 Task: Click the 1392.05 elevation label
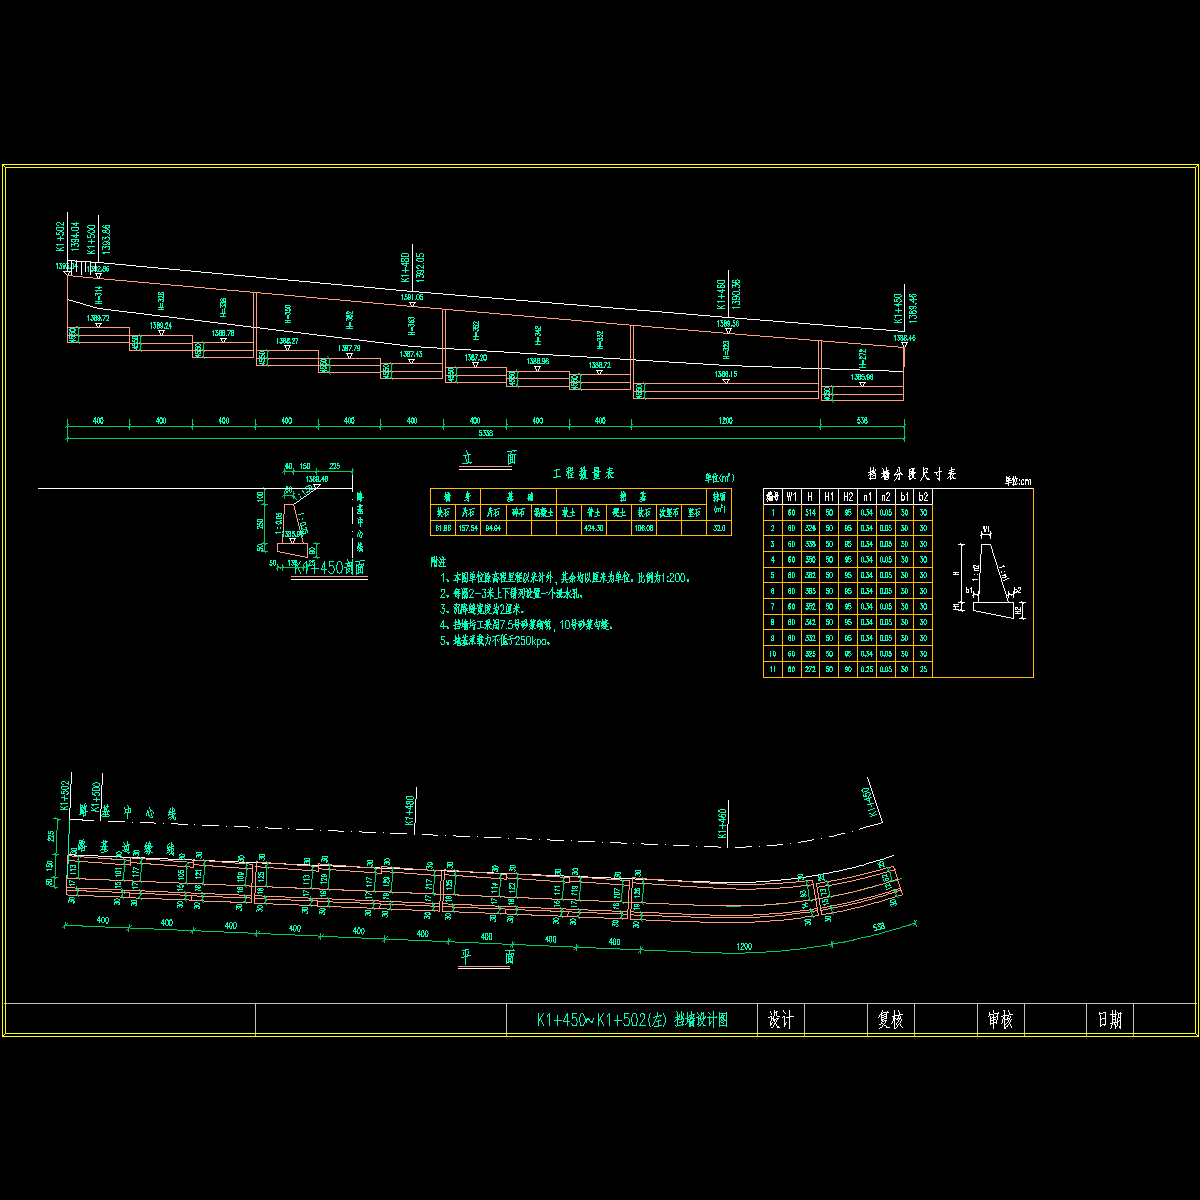pyautogui.click(x=420, y=267)
